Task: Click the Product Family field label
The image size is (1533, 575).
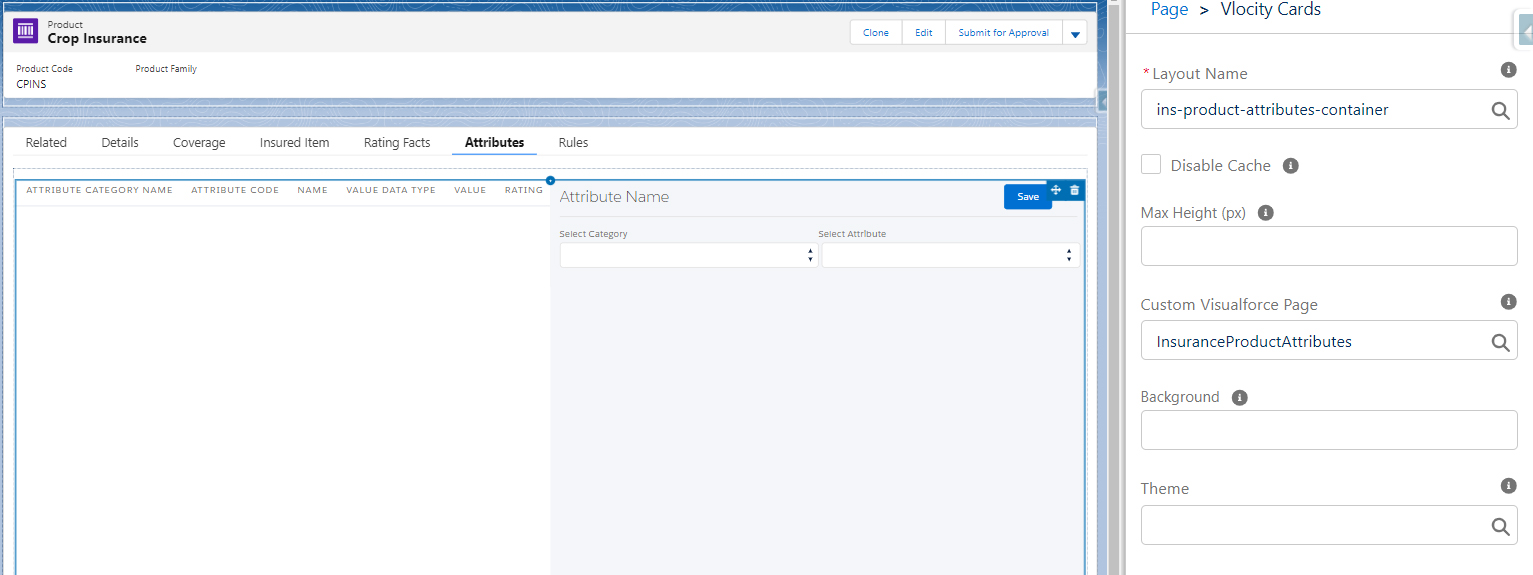Action: pyautogui.click(x=166, y=69)
